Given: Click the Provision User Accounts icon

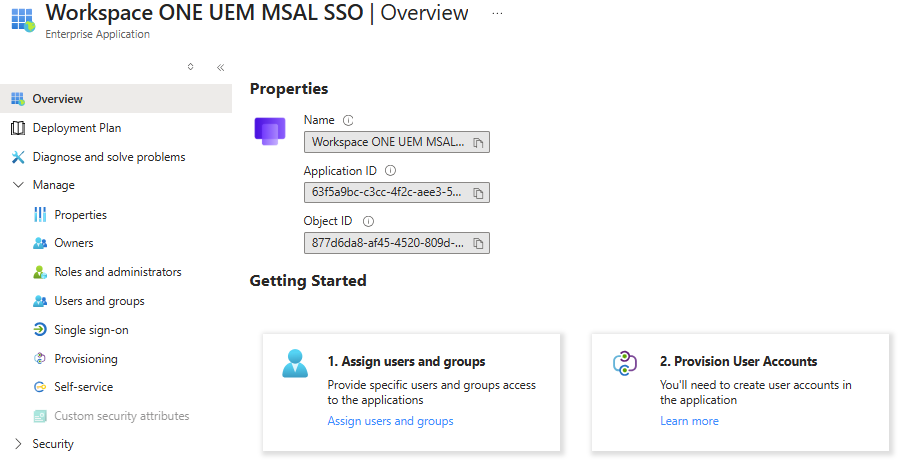Looking at the screenshot, I should (x=624, y=364).
